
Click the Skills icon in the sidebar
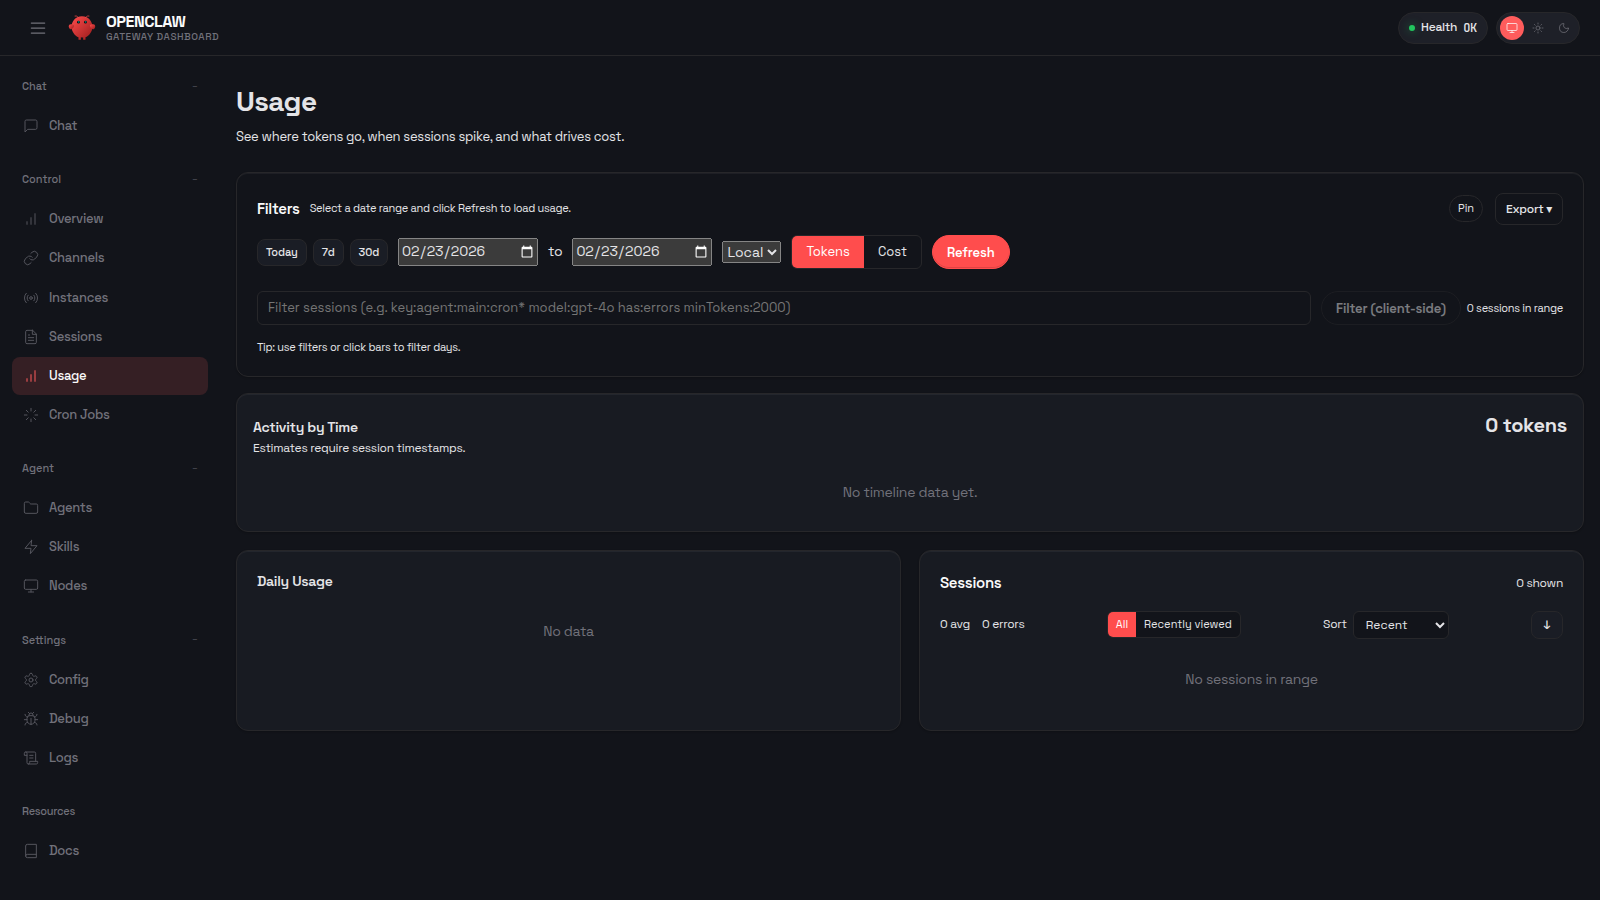click(x=31, y=546)
